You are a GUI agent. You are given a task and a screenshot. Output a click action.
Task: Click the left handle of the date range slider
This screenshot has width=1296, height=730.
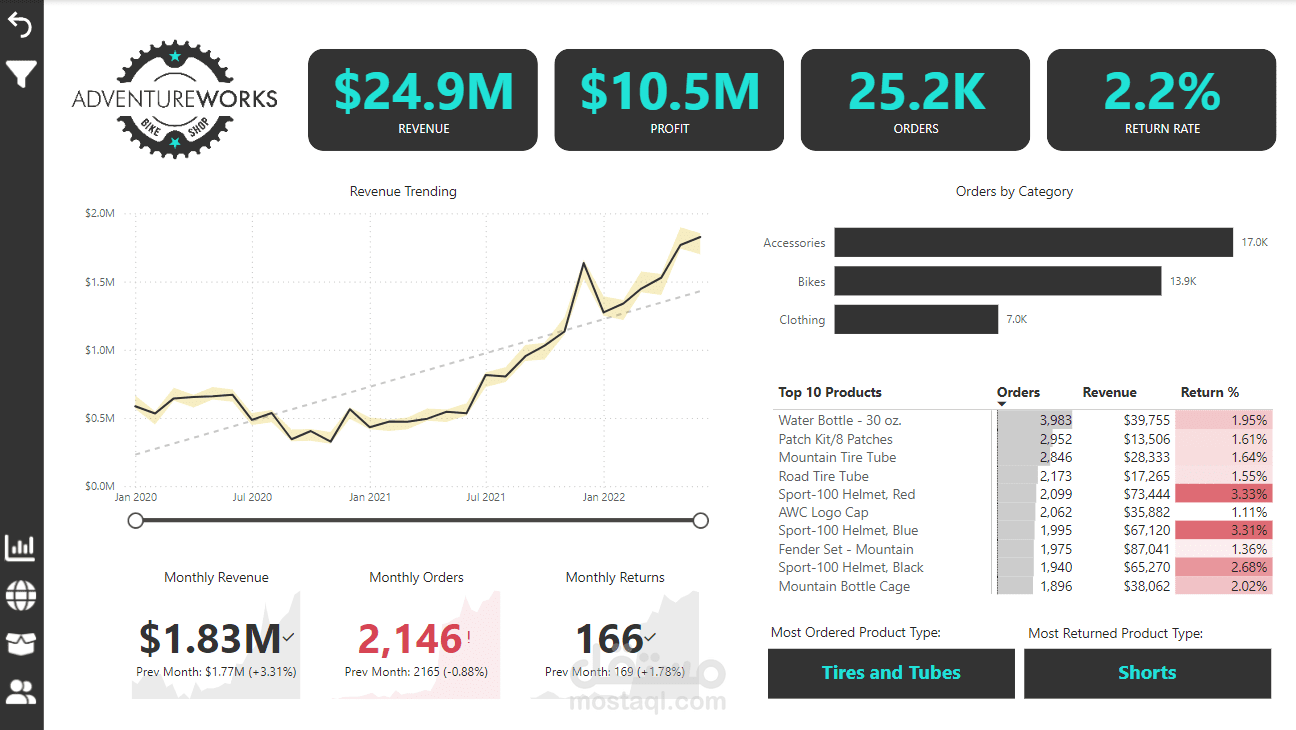tap(135, 520)
